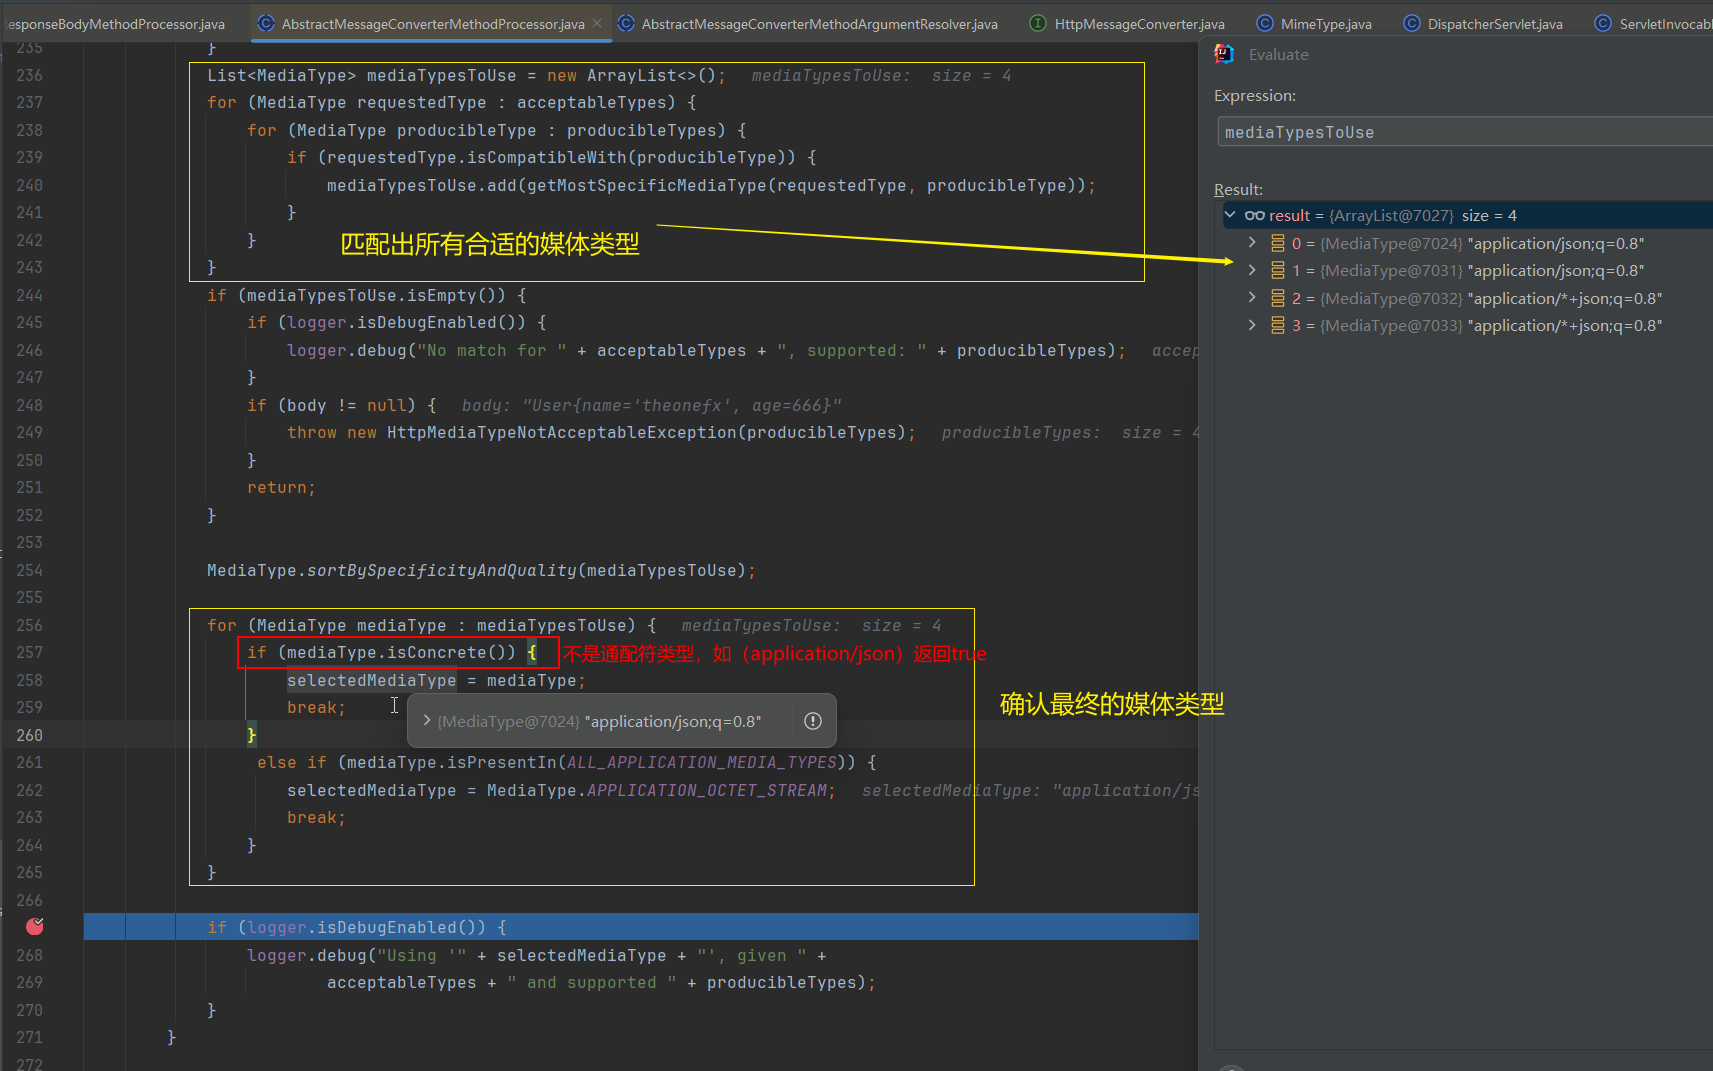Click the list icon of element 0
This screenshot has width=1713, height=1071.
(x=1277, y=243)
